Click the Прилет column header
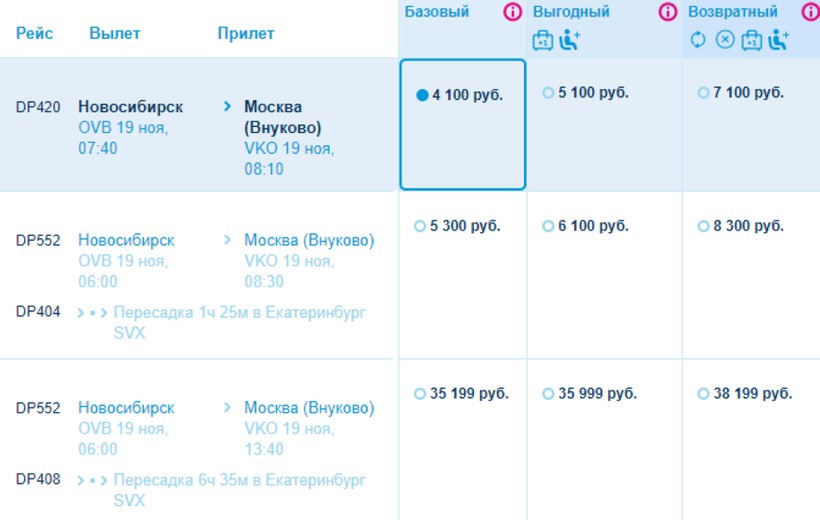820x520 pixels. (246, 33)
